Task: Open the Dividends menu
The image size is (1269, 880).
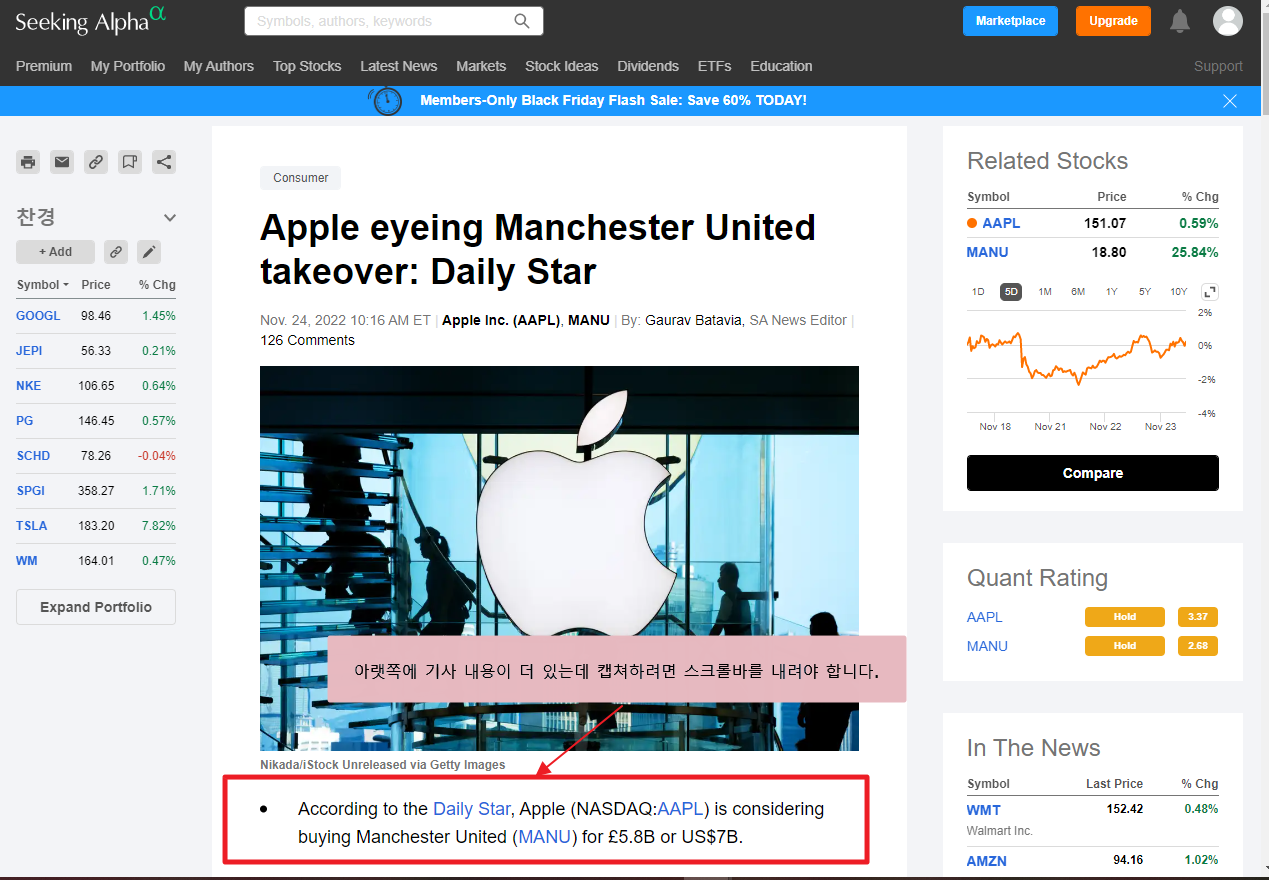Action: [648, 66]
